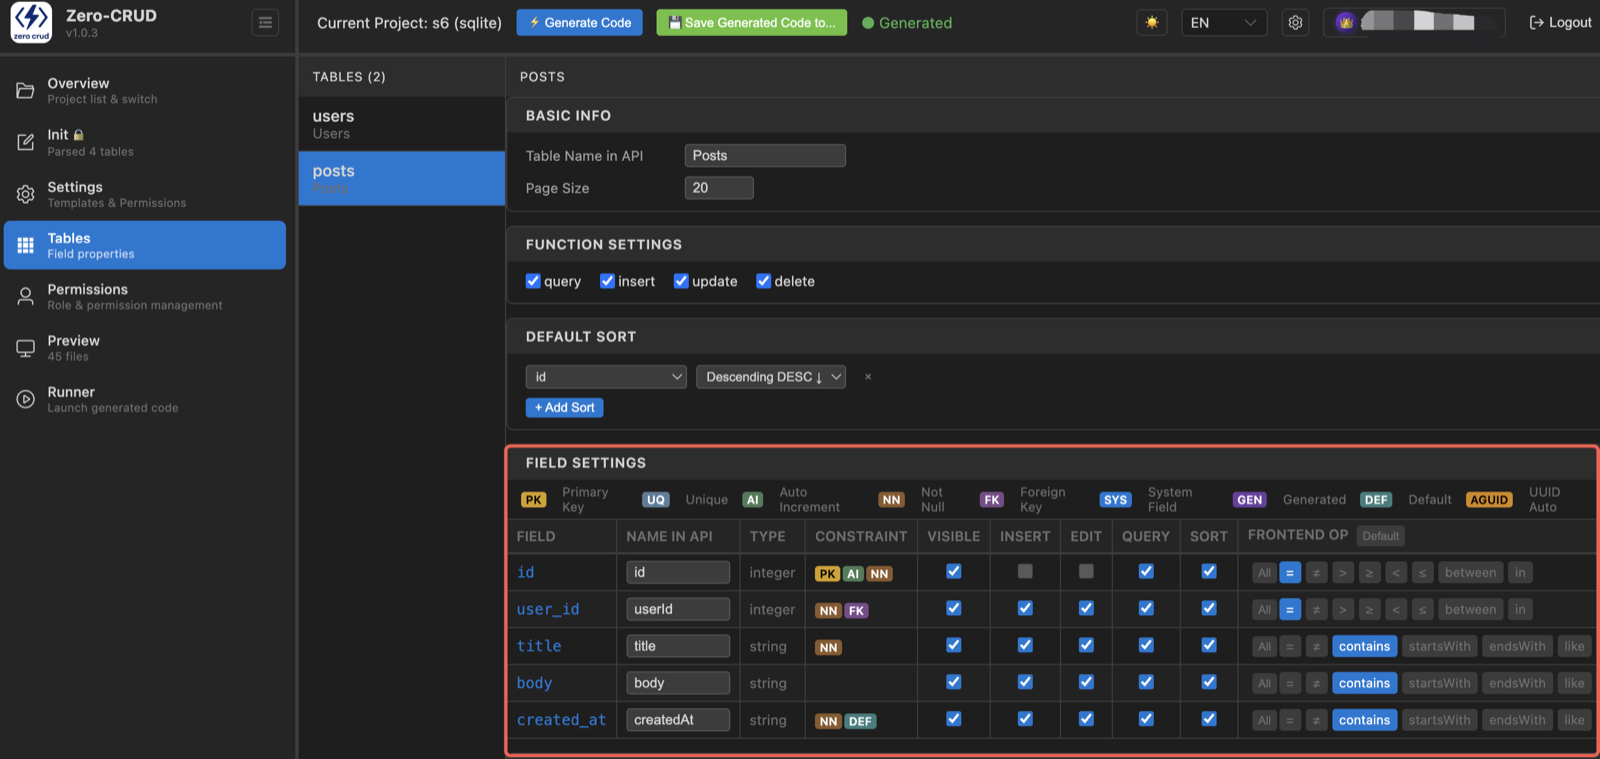Click the Zero-CRUD logo icon
The height and width of the screenshot is (759, 1600).
click(31, 22)
